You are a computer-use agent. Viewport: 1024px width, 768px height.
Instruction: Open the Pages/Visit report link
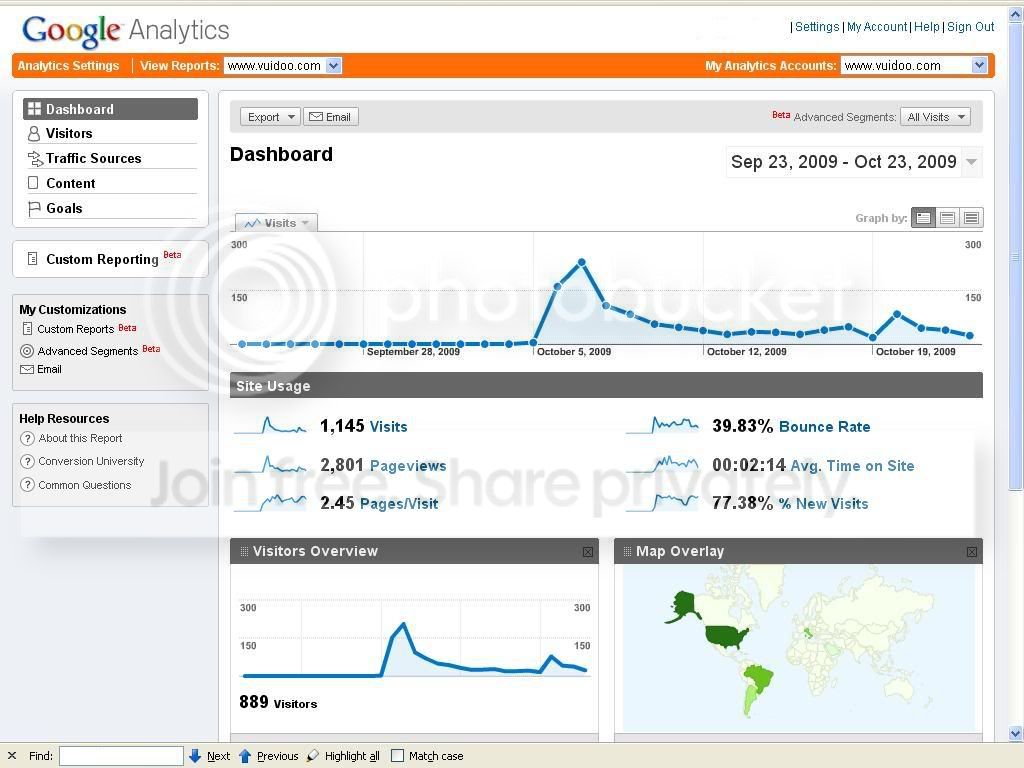pos(399,504)
